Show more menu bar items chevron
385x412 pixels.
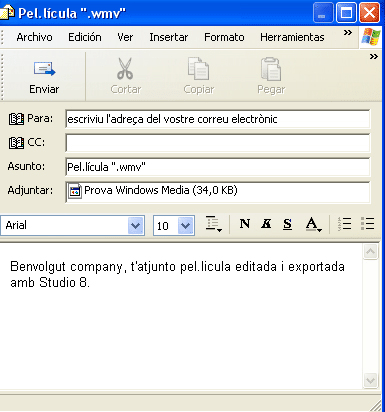click(348, 33)
